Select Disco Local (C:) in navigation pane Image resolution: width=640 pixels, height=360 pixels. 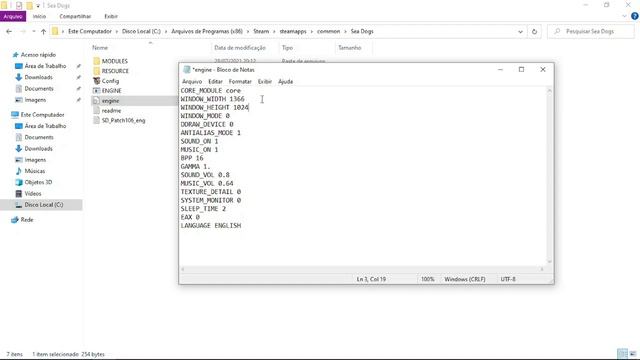point(44,205)
